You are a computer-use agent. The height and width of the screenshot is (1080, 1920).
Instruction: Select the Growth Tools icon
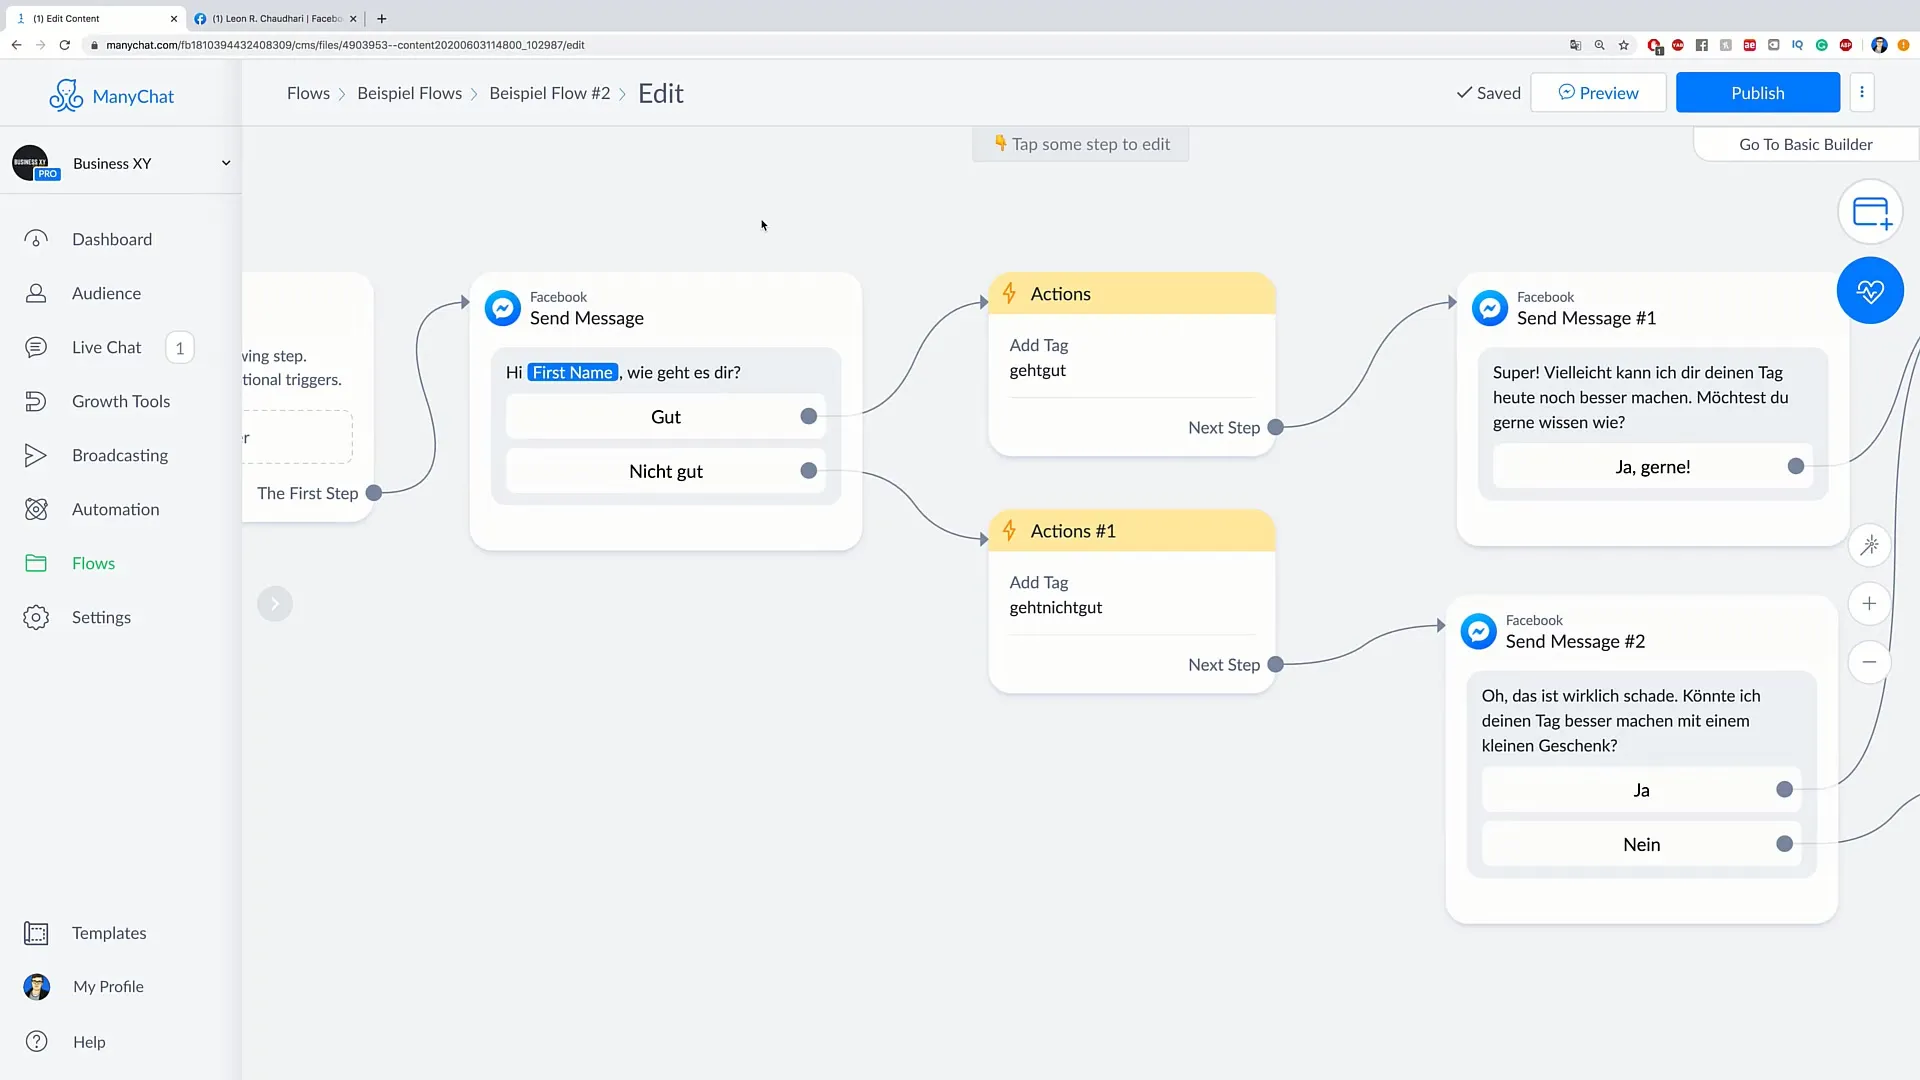[x=36, y=401]
